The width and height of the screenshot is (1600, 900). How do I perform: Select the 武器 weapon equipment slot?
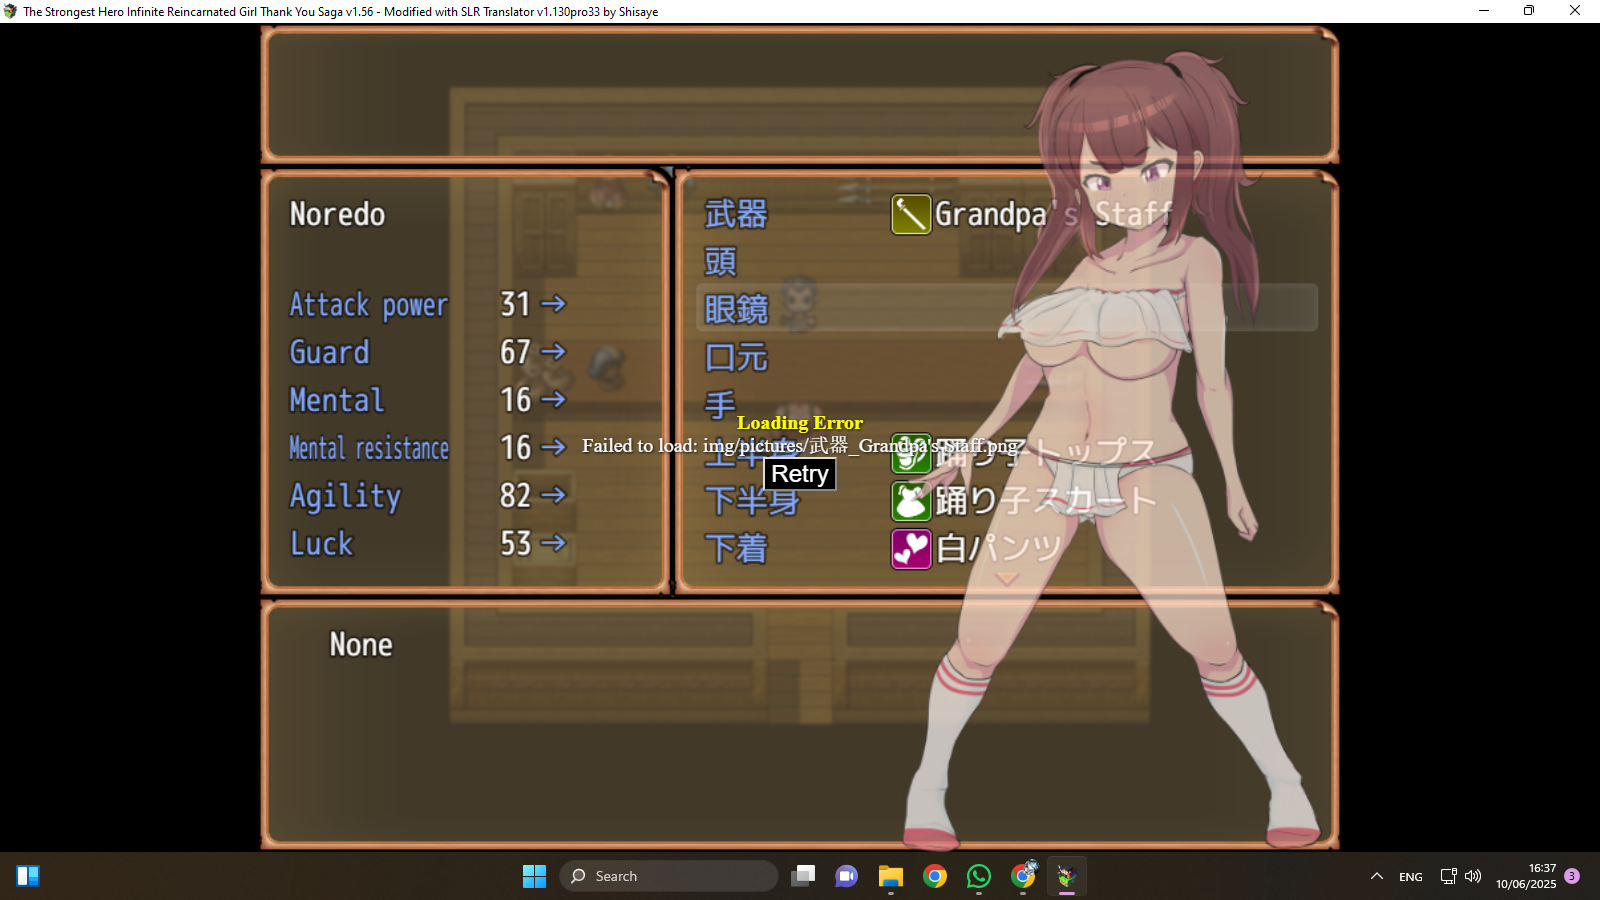coord(736,214)
